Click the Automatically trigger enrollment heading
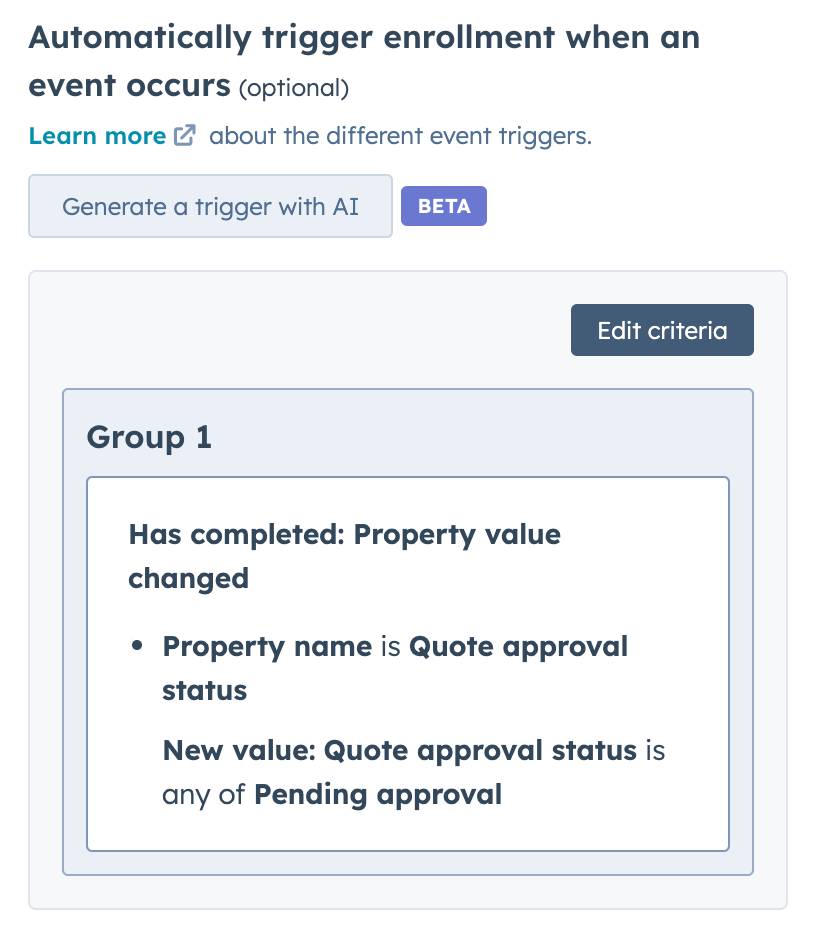The width and height of the screenshot is (814, 932). (x=364, y=39)
